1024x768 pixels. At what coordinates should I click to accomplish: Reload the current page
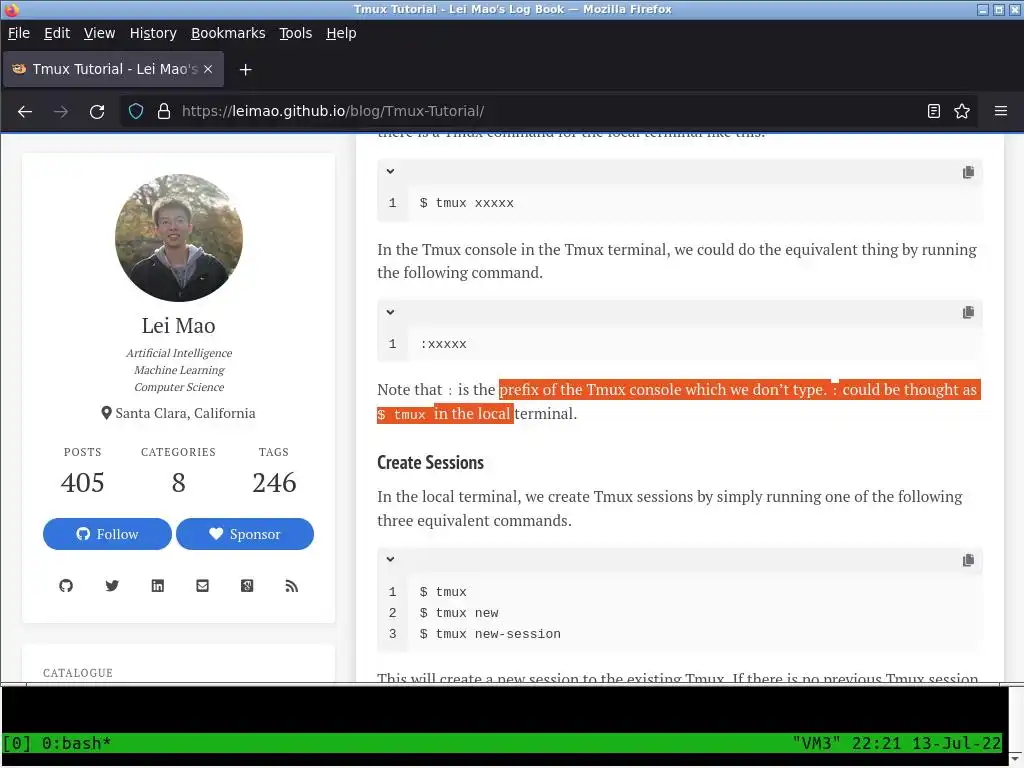[x=97, y=112]
